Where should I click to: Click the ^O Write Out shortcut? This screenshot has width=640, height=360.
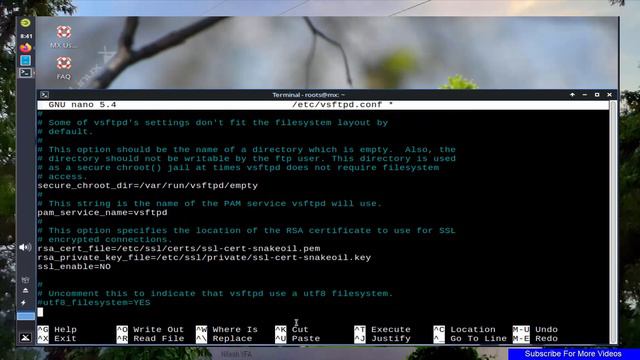click(150, 329)
